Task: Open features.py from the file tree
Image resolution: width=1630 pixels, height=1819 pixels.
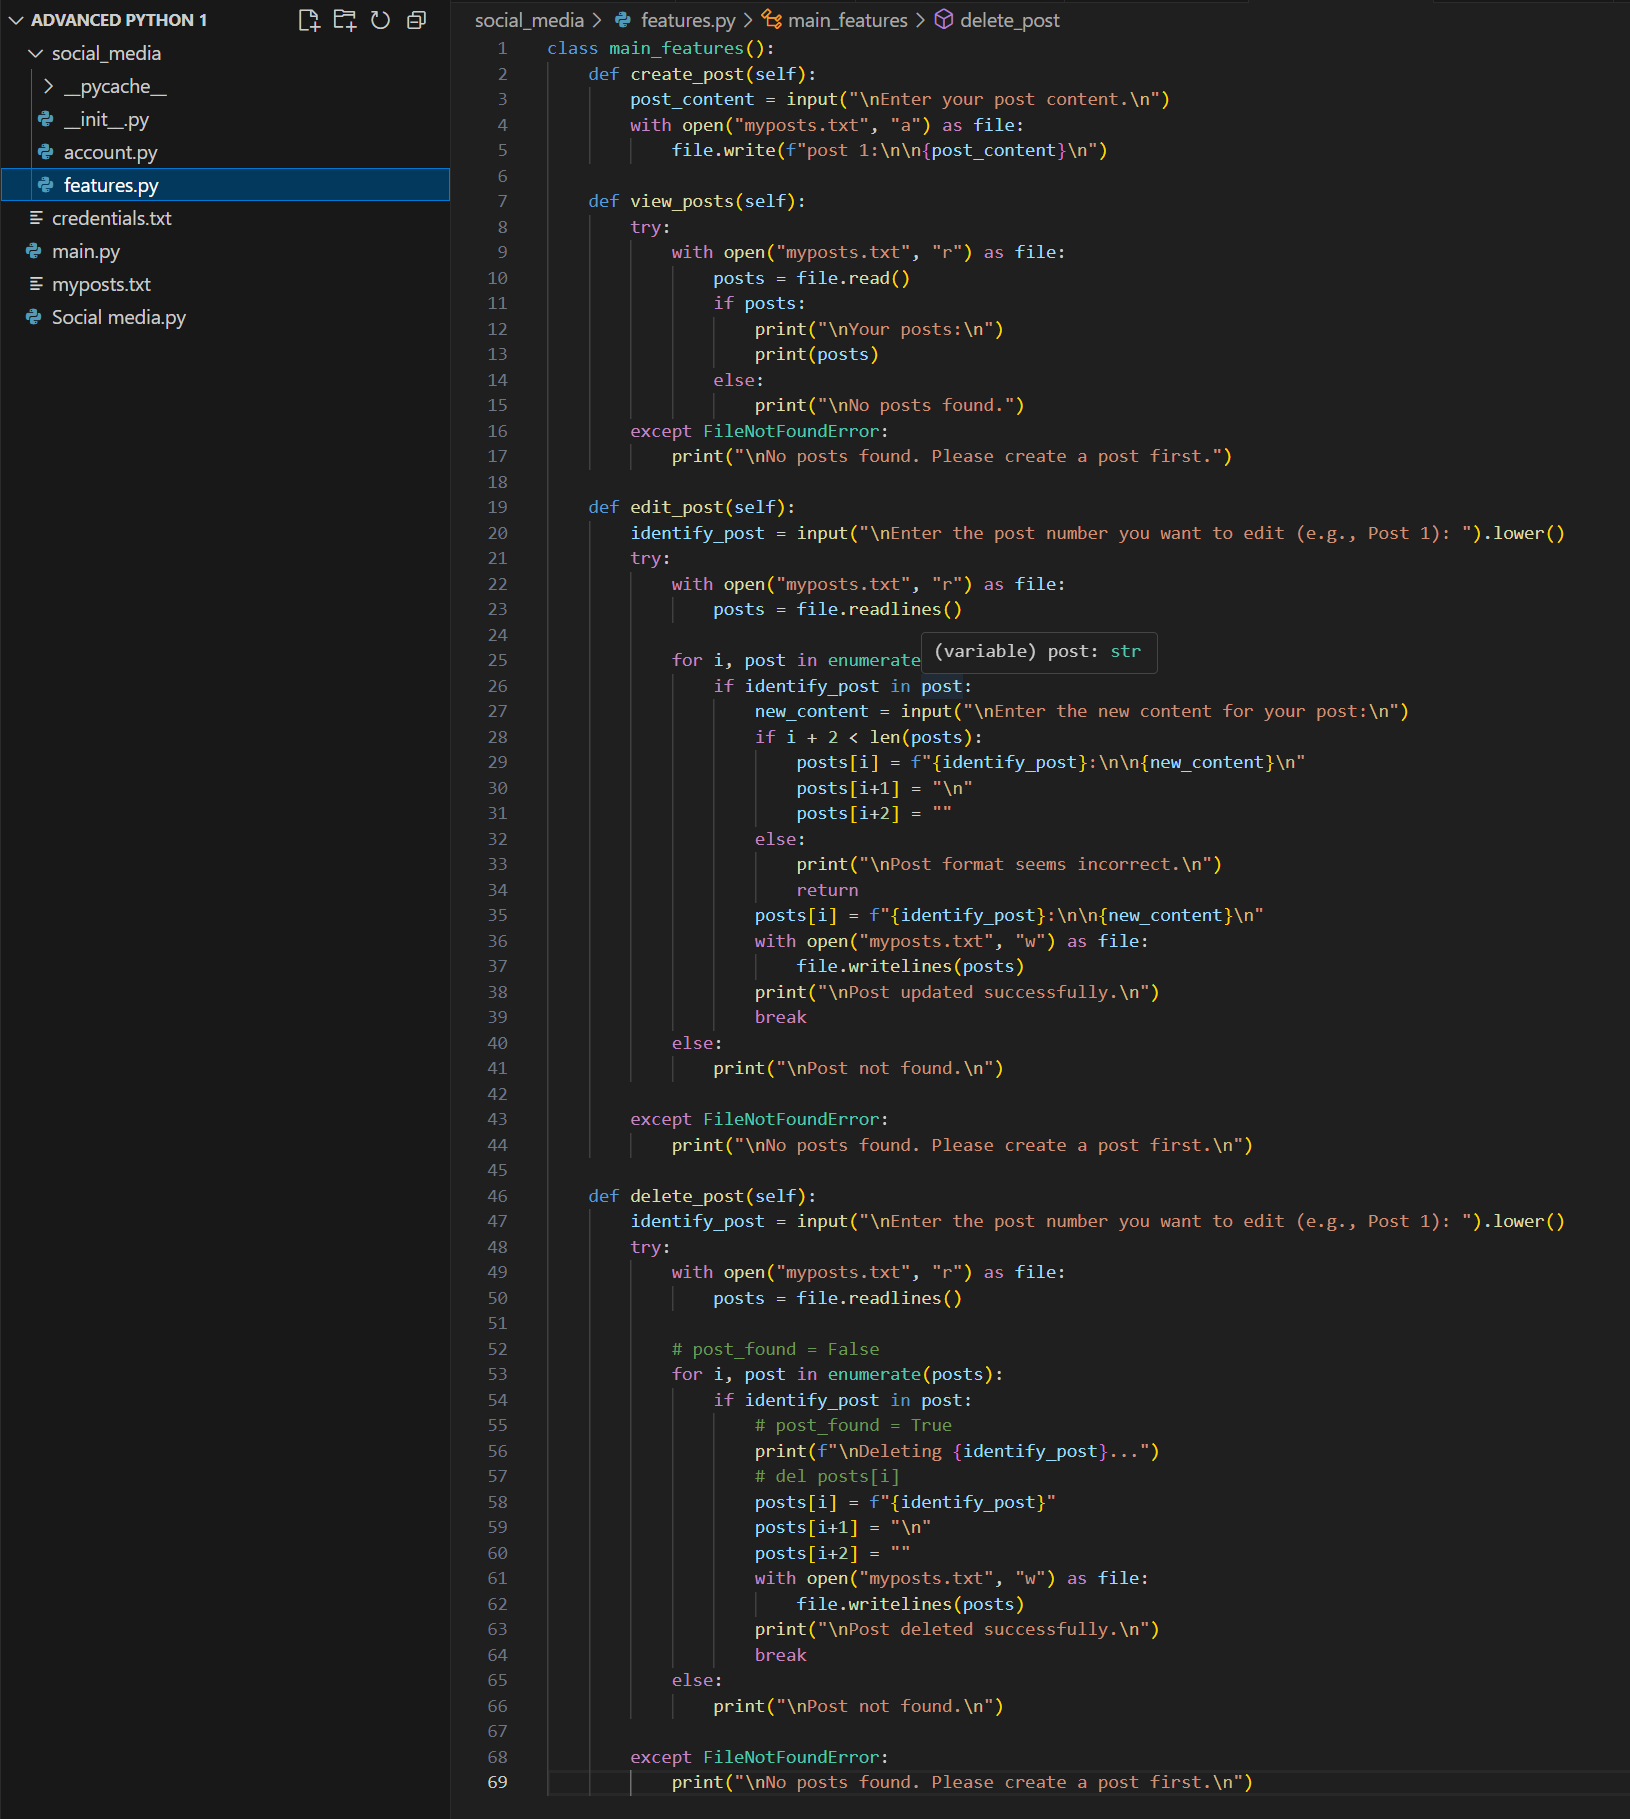Action: [111, 185]
